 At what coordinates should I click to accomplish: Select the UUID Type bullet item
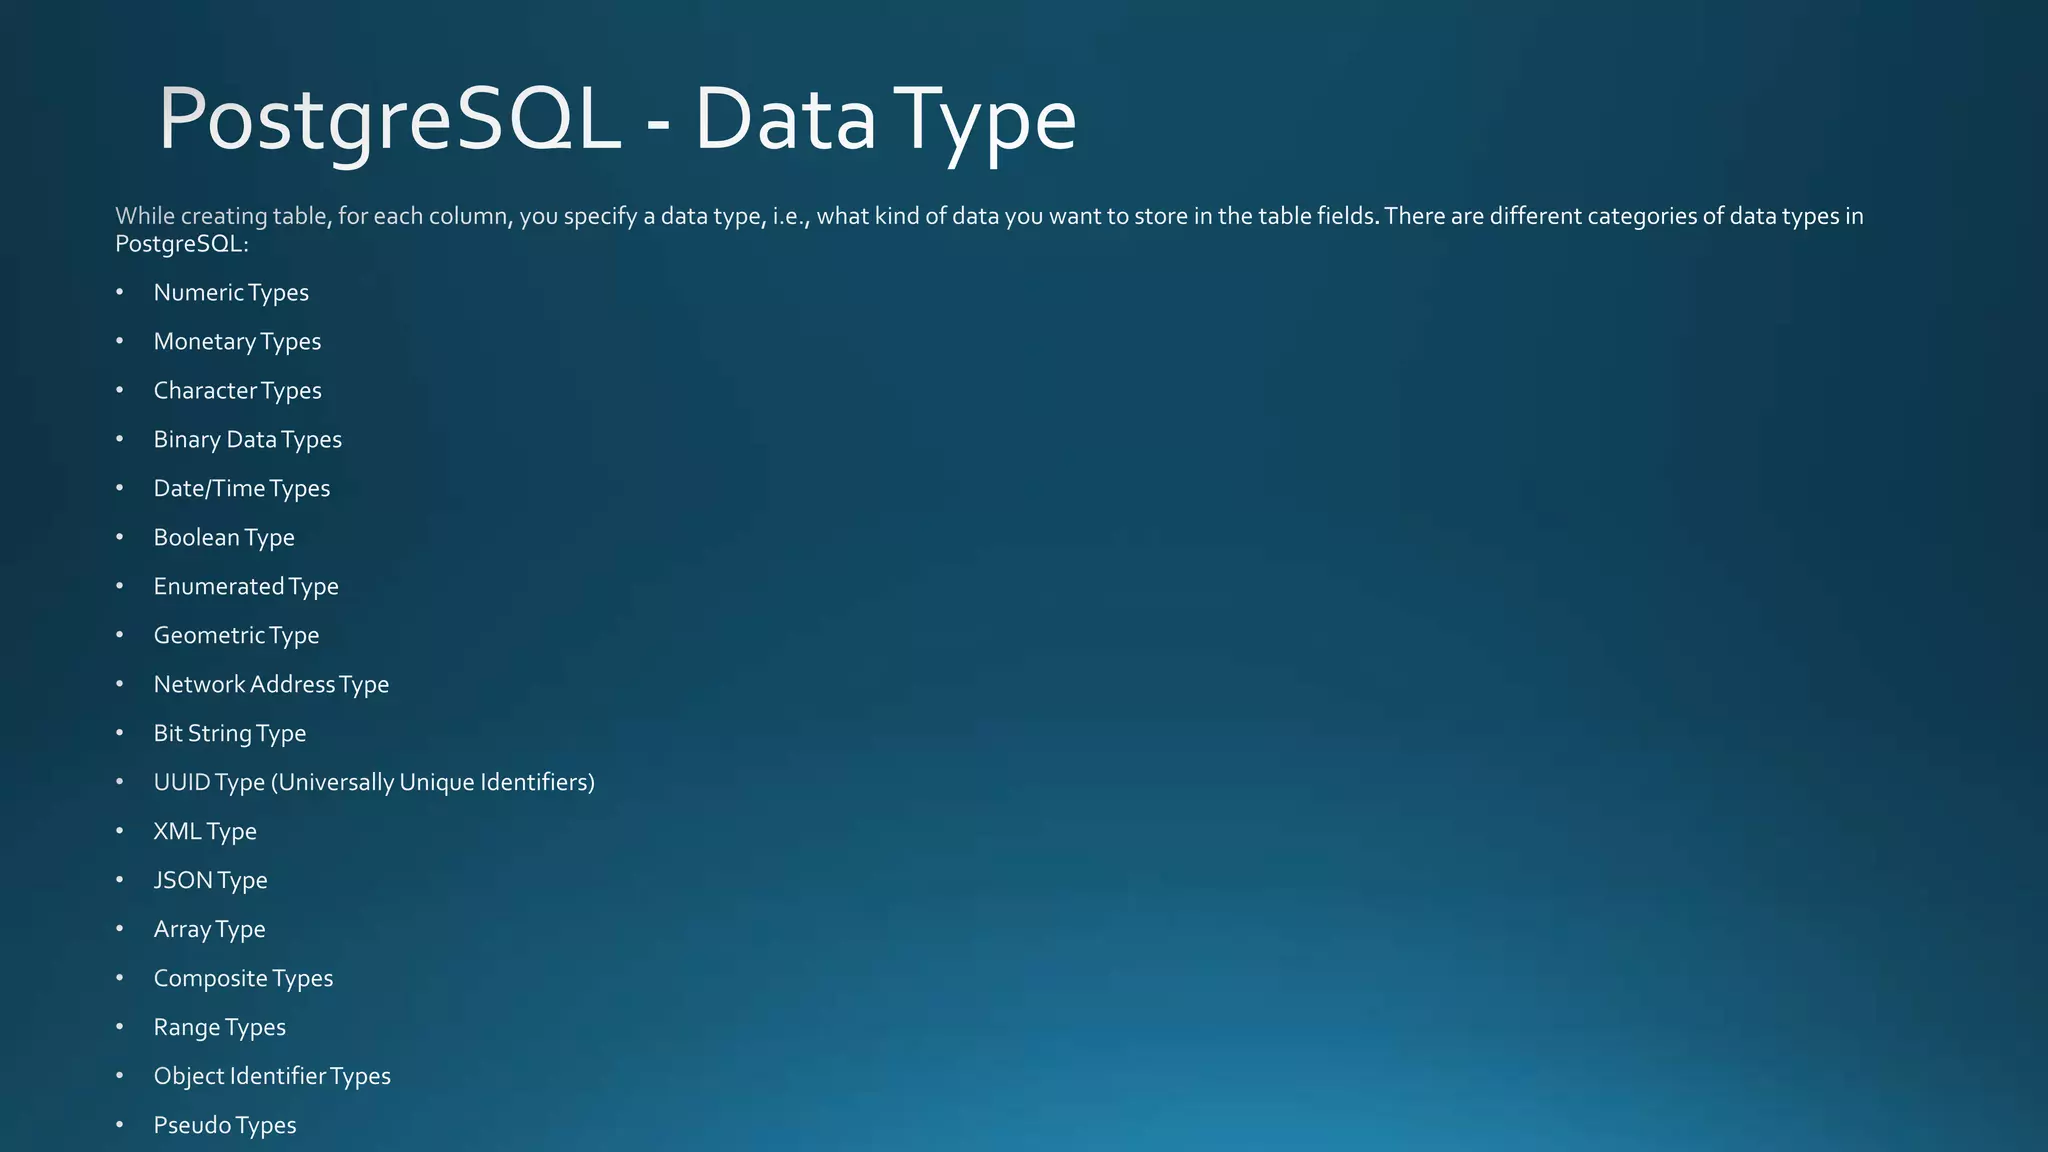[x=374, y=783]
